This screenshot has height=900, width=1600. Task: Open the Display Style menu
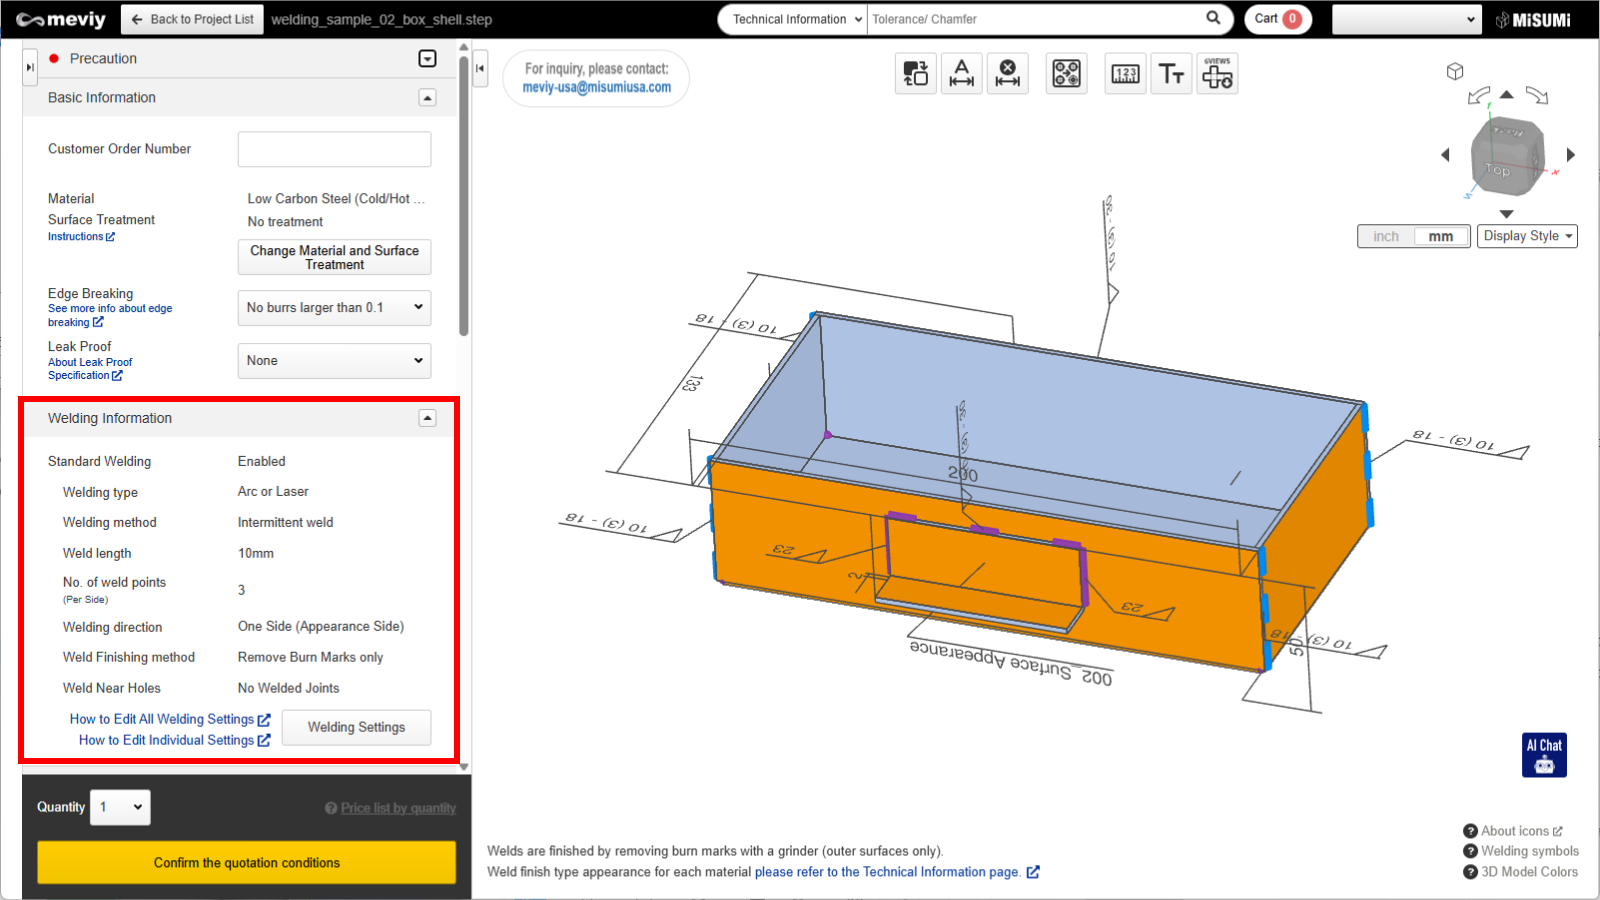point(1527,236)
